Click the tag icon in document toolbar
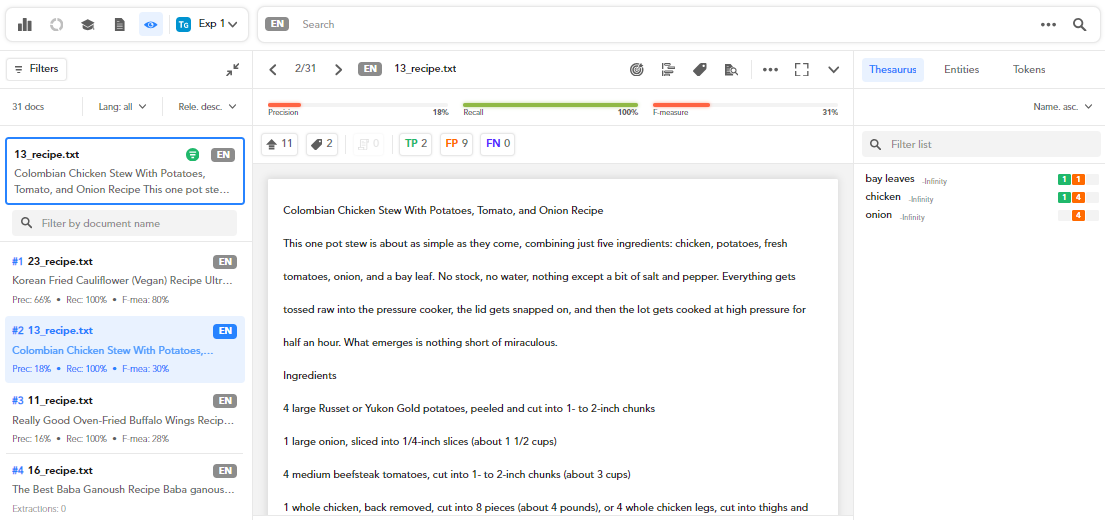Viewport: 1105px width, 520px height. [700, 69]
